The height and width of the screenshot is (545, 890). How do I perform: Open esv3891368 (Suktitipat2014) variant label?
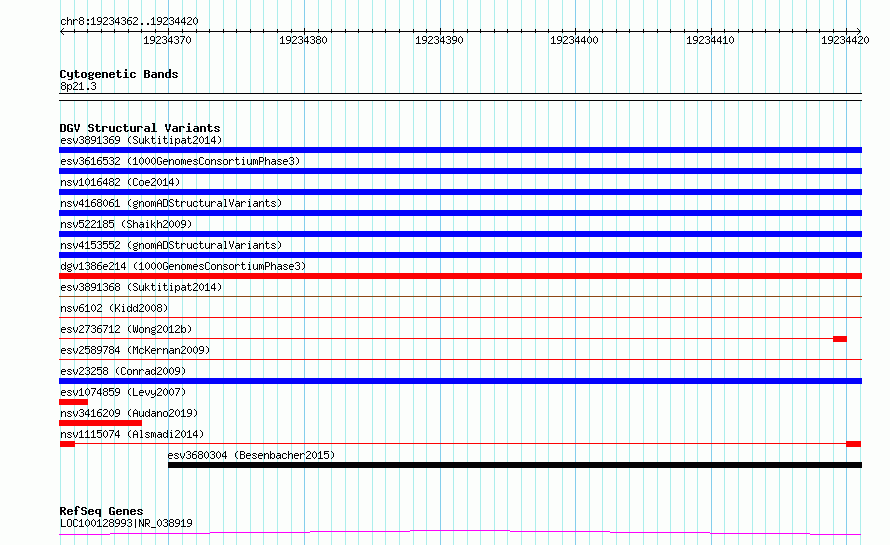click(x=141, y=287)
